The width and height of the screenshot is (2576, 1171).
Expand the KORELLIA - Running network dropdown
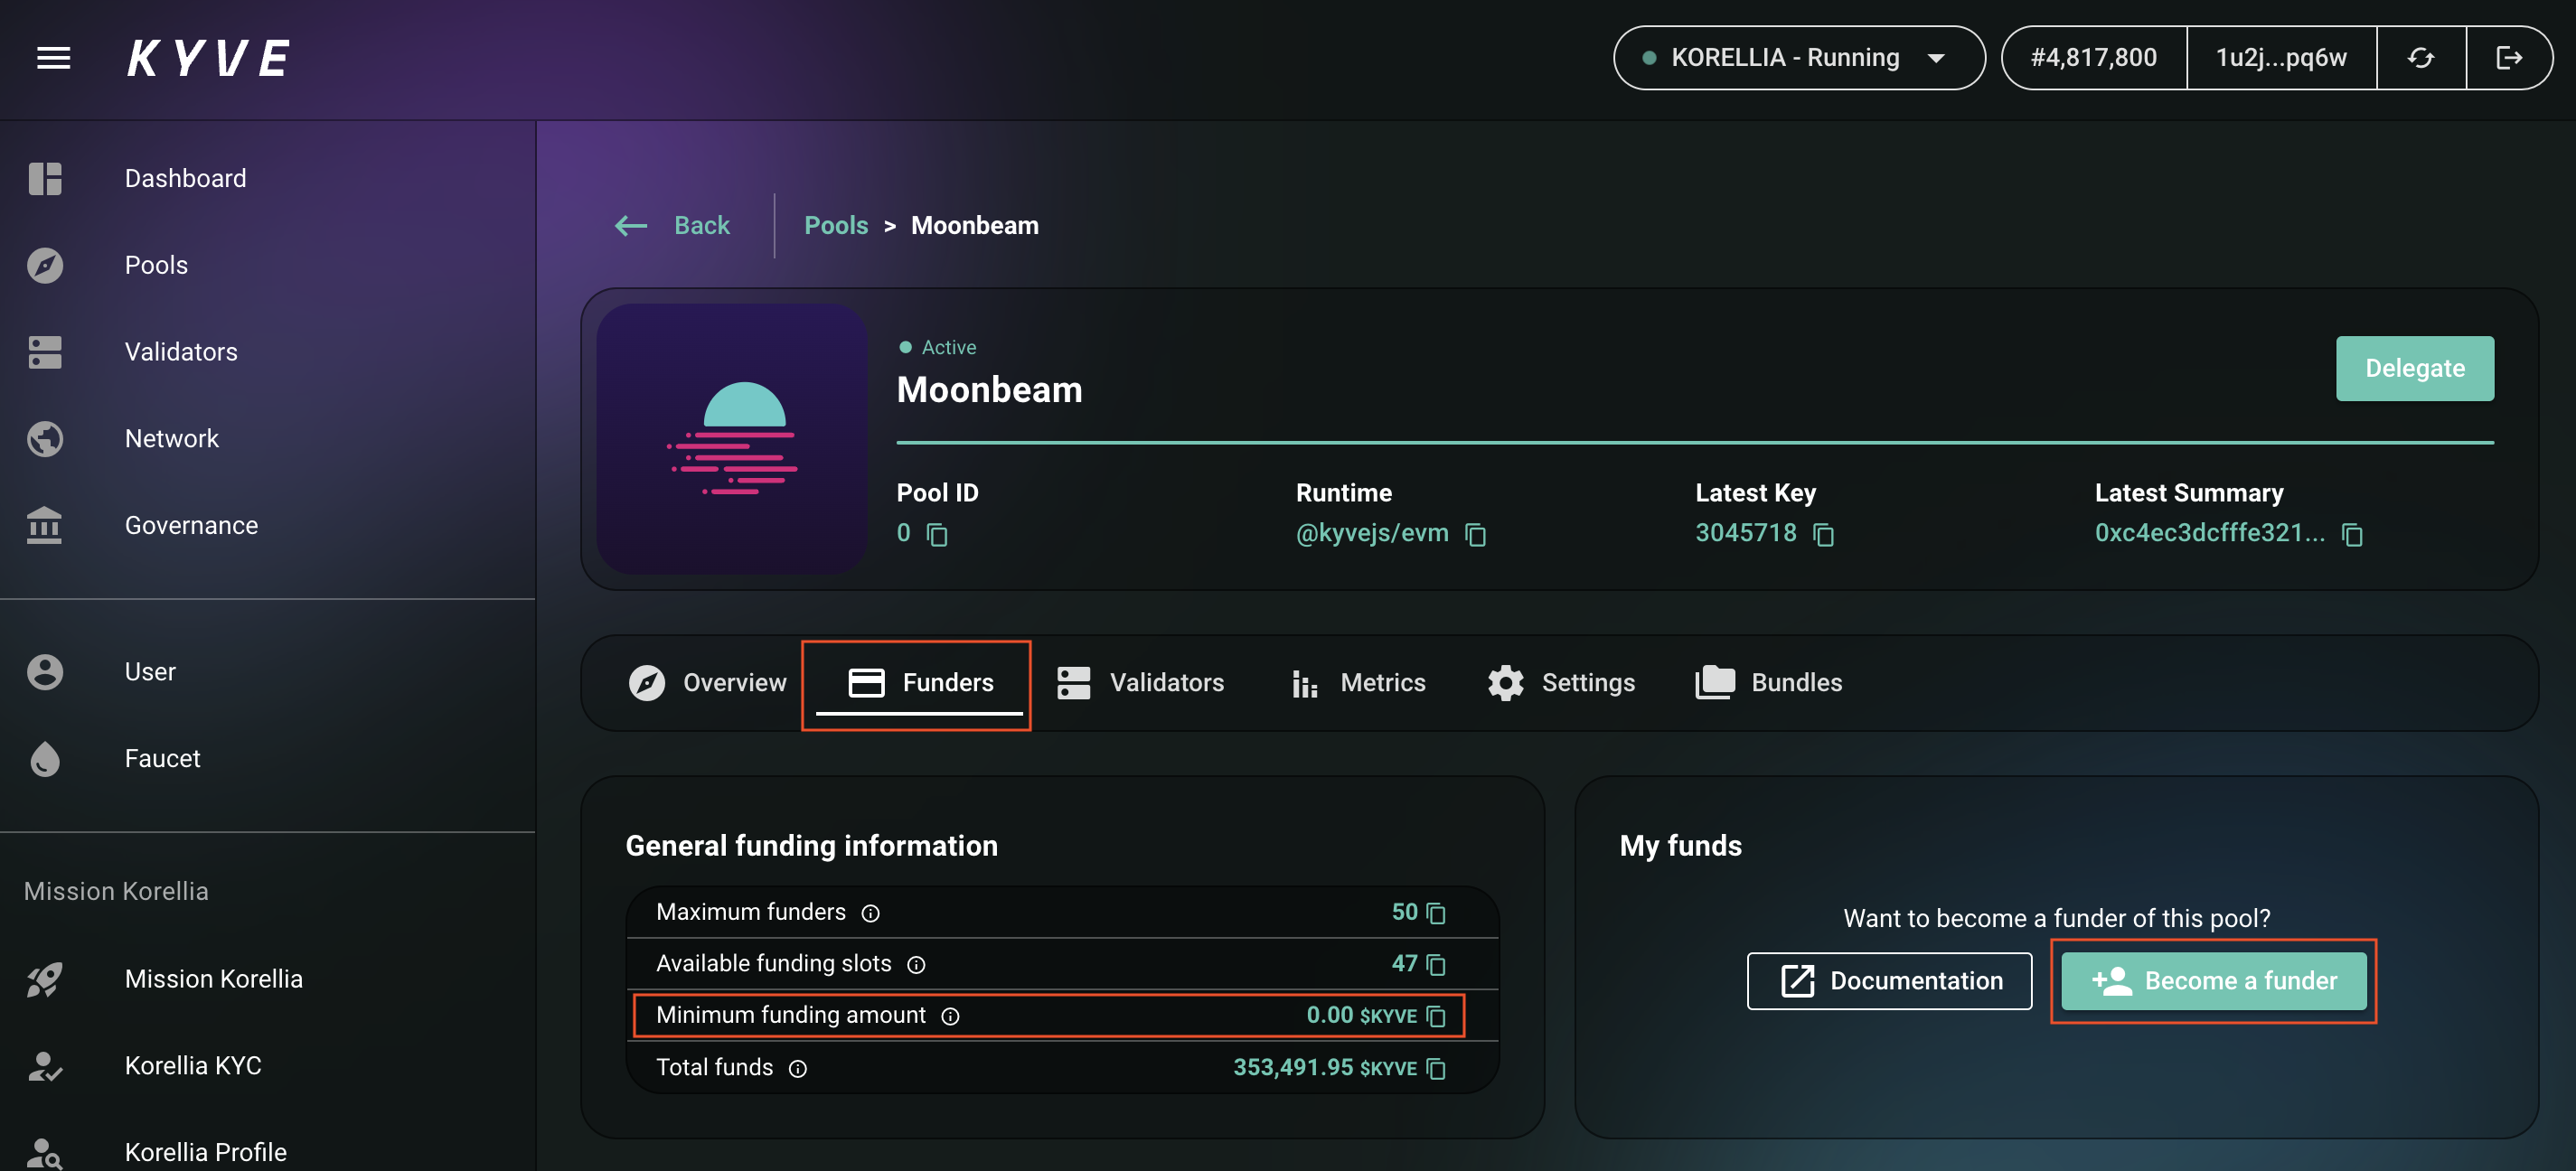(x=1797, y=58)
